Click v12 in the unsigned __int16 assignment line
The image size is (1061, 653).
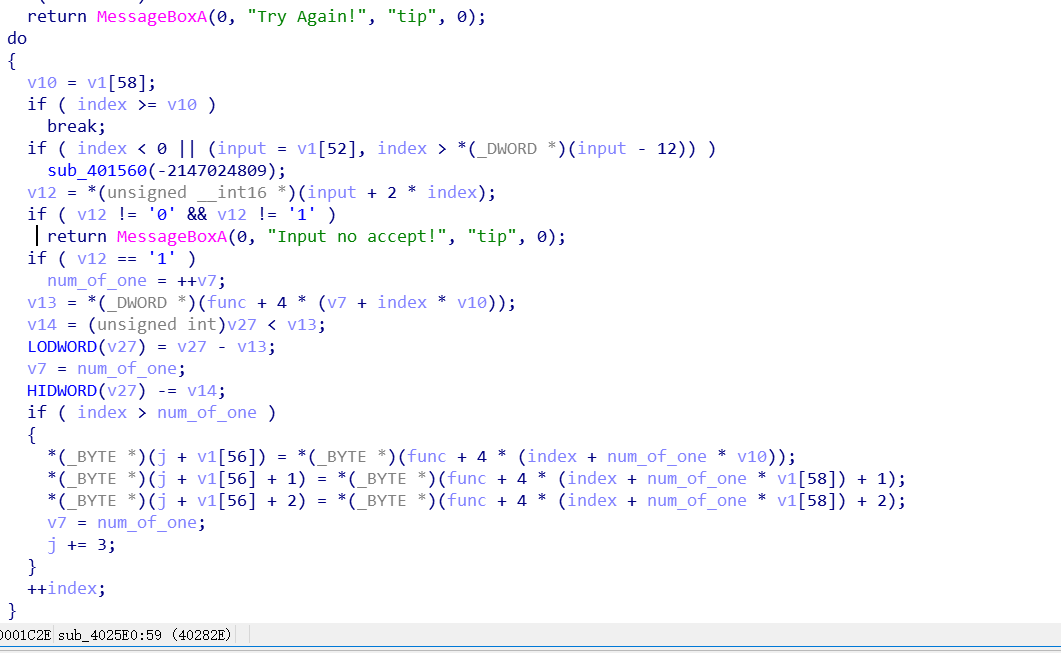[x=41, y=192]
